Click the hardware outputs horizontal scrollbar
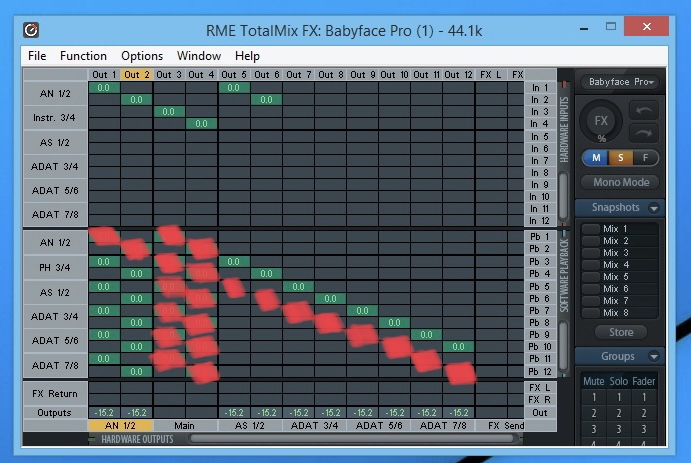The width and height of the screenshot is (691, 463). pos(352,438)
